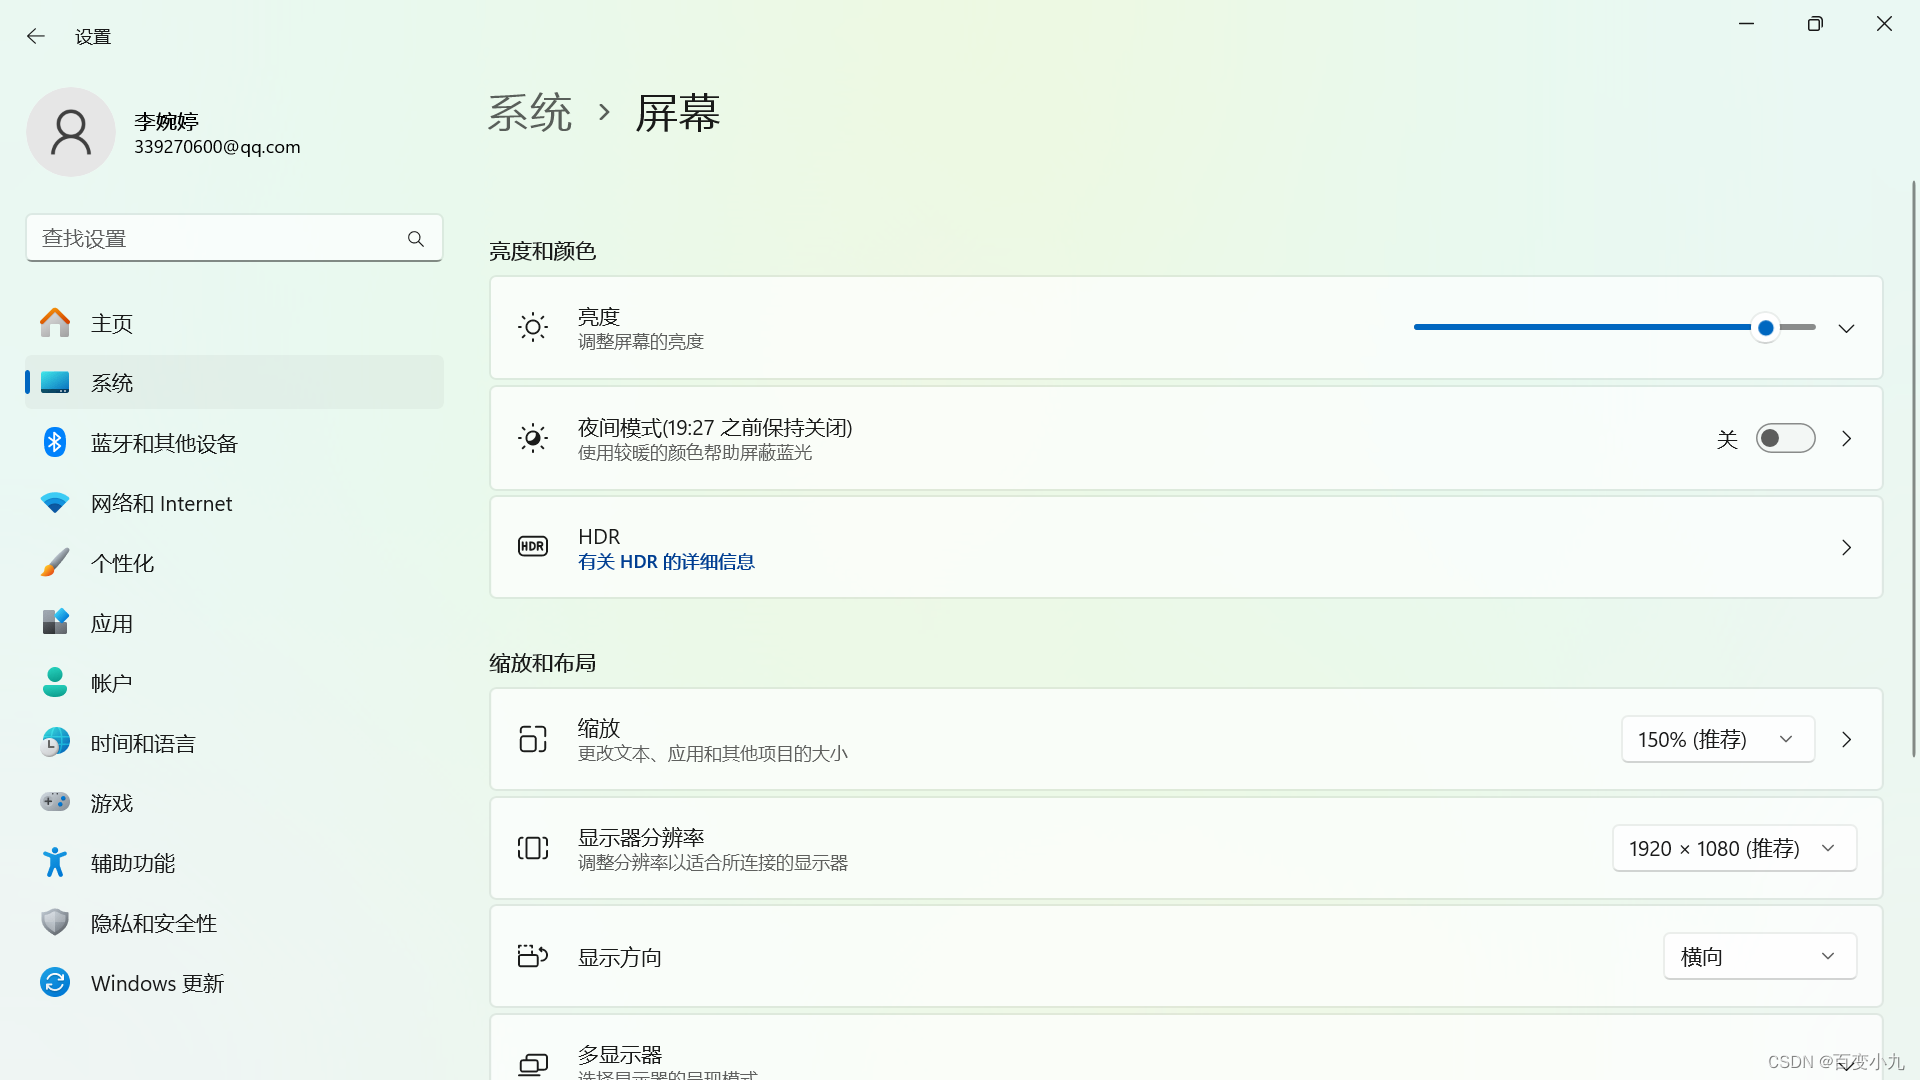1920x1080 pixels.
Task: Click the brightness sun icon
Action: [532, 327]
